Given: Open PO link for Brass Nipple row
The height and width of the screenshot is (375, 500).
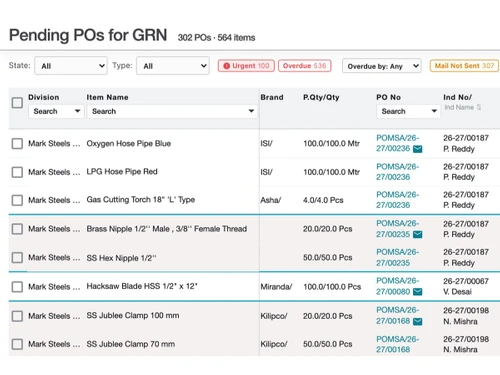Looking at the screenshot, I should [397, 229].
